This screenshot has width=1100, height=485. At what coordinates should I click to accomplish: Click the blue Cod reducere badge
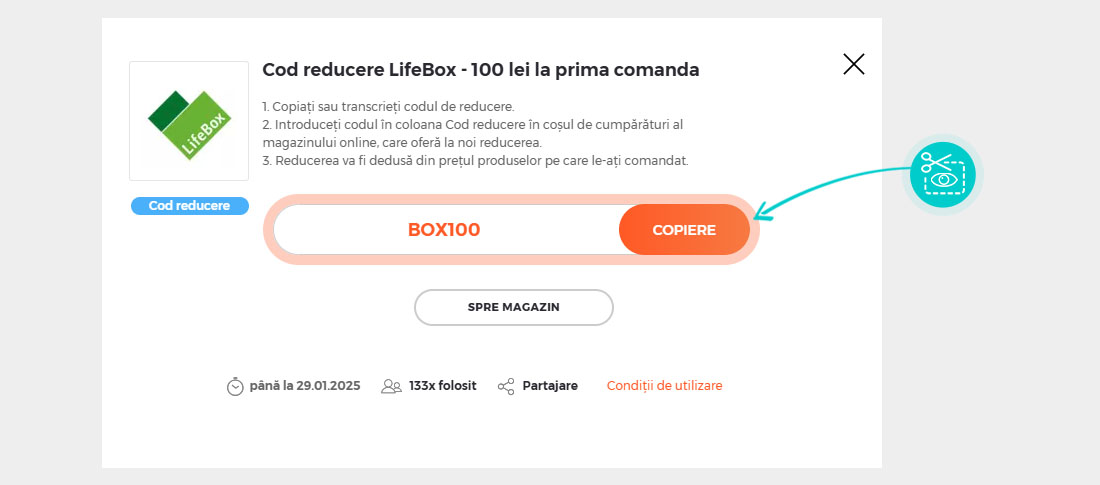[189, 206]
